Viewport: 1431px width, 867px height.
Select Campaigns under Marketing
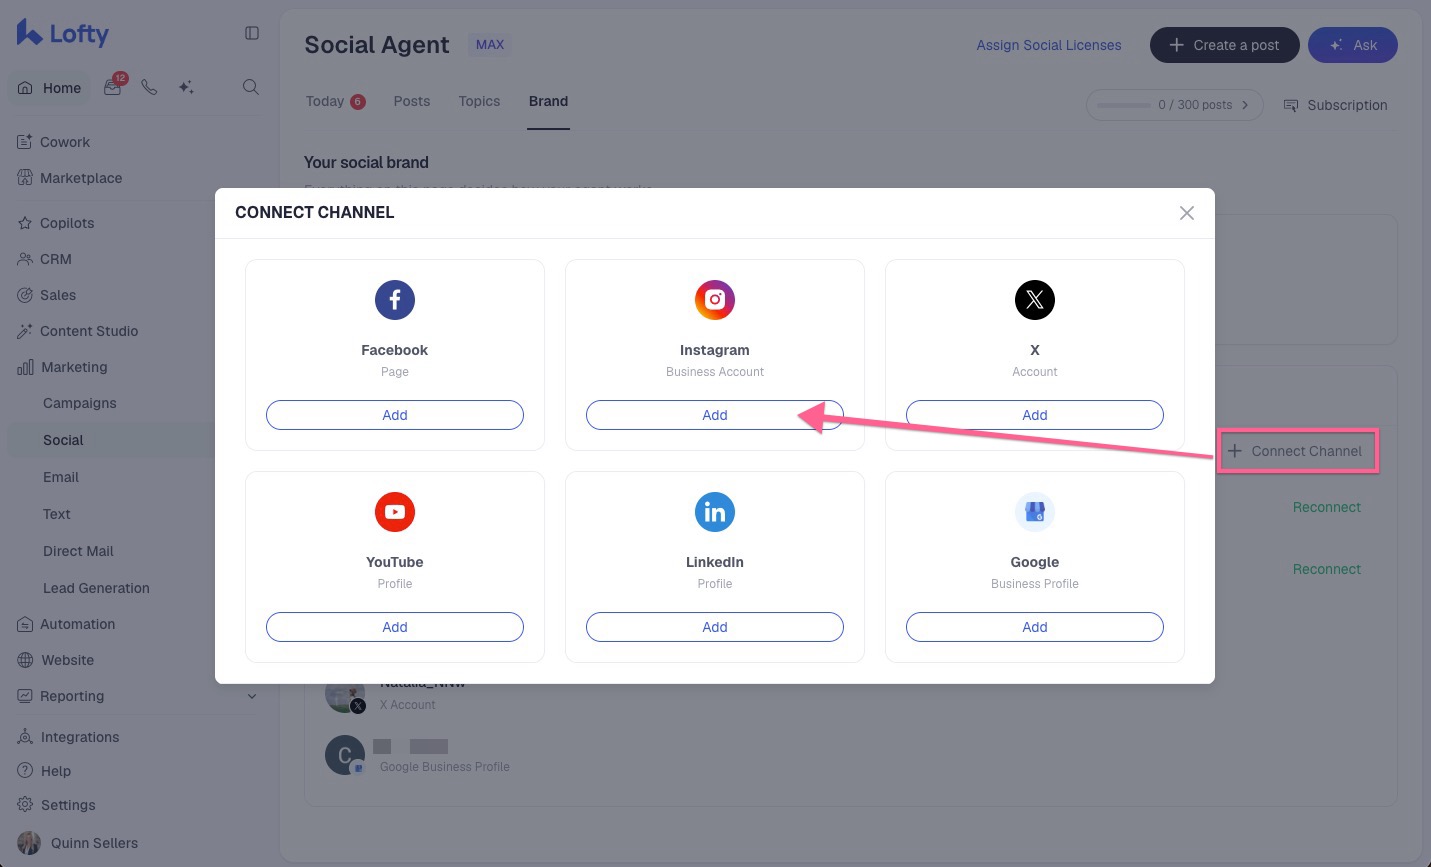click(x=80, y=403)
